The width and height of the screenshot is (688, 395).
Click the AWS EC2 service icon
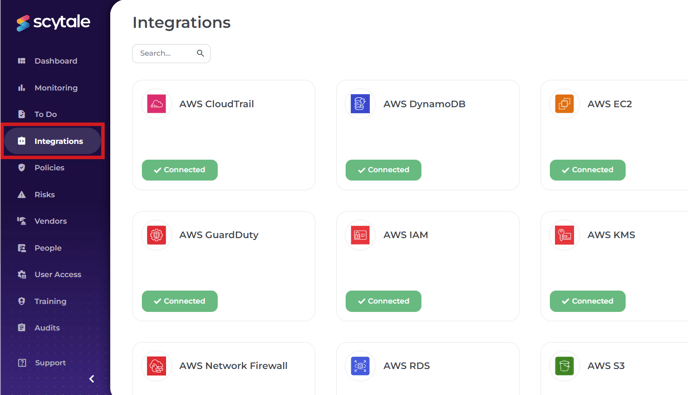click(564, 104)
